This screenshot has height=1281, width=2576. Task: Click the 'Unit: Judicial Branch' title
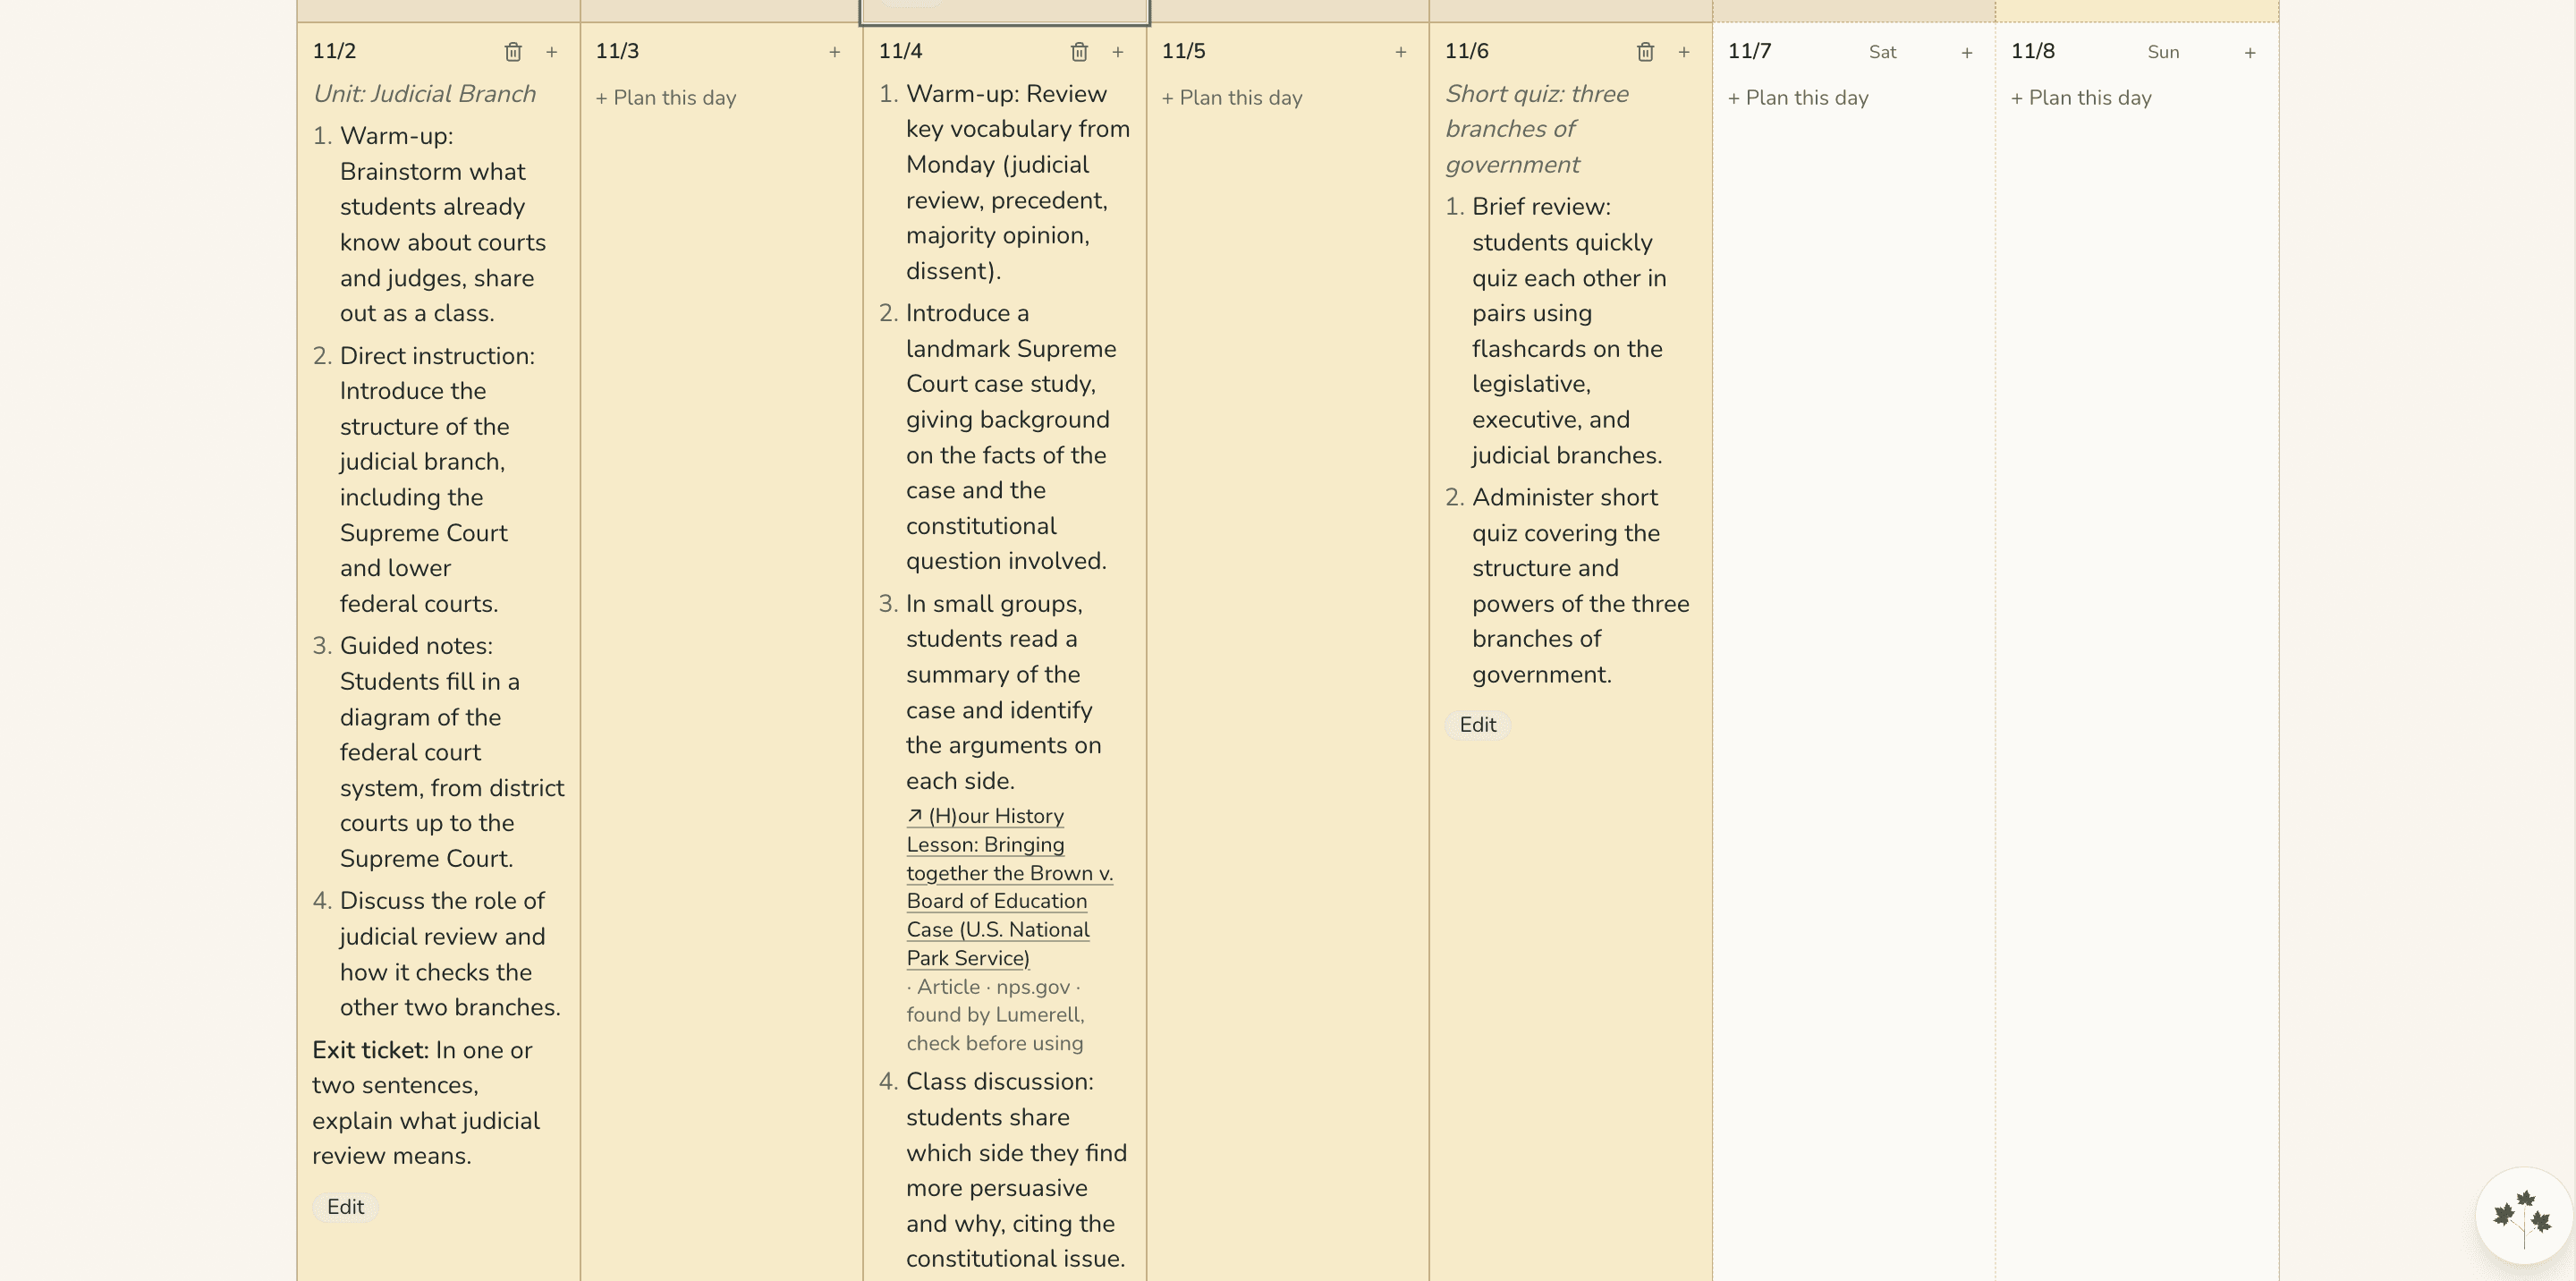424,94
